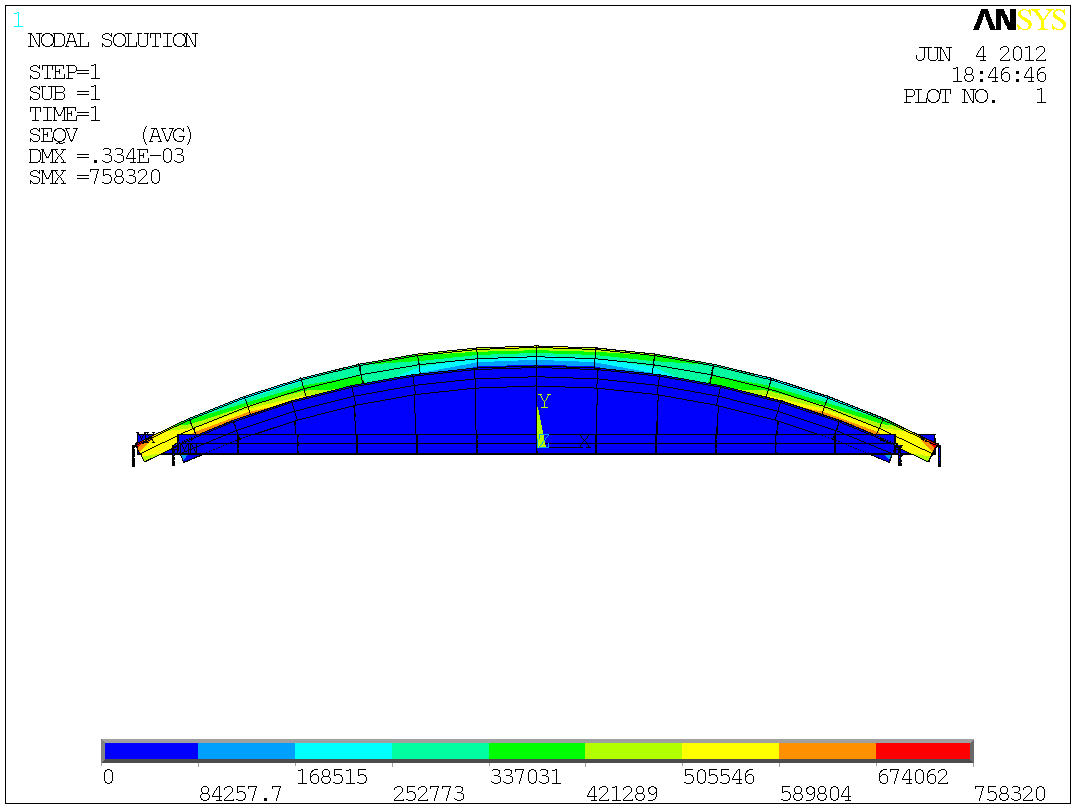Click the 'DMX =.334E-03' value
The image size is (1077, 810).
click(106, 157)
